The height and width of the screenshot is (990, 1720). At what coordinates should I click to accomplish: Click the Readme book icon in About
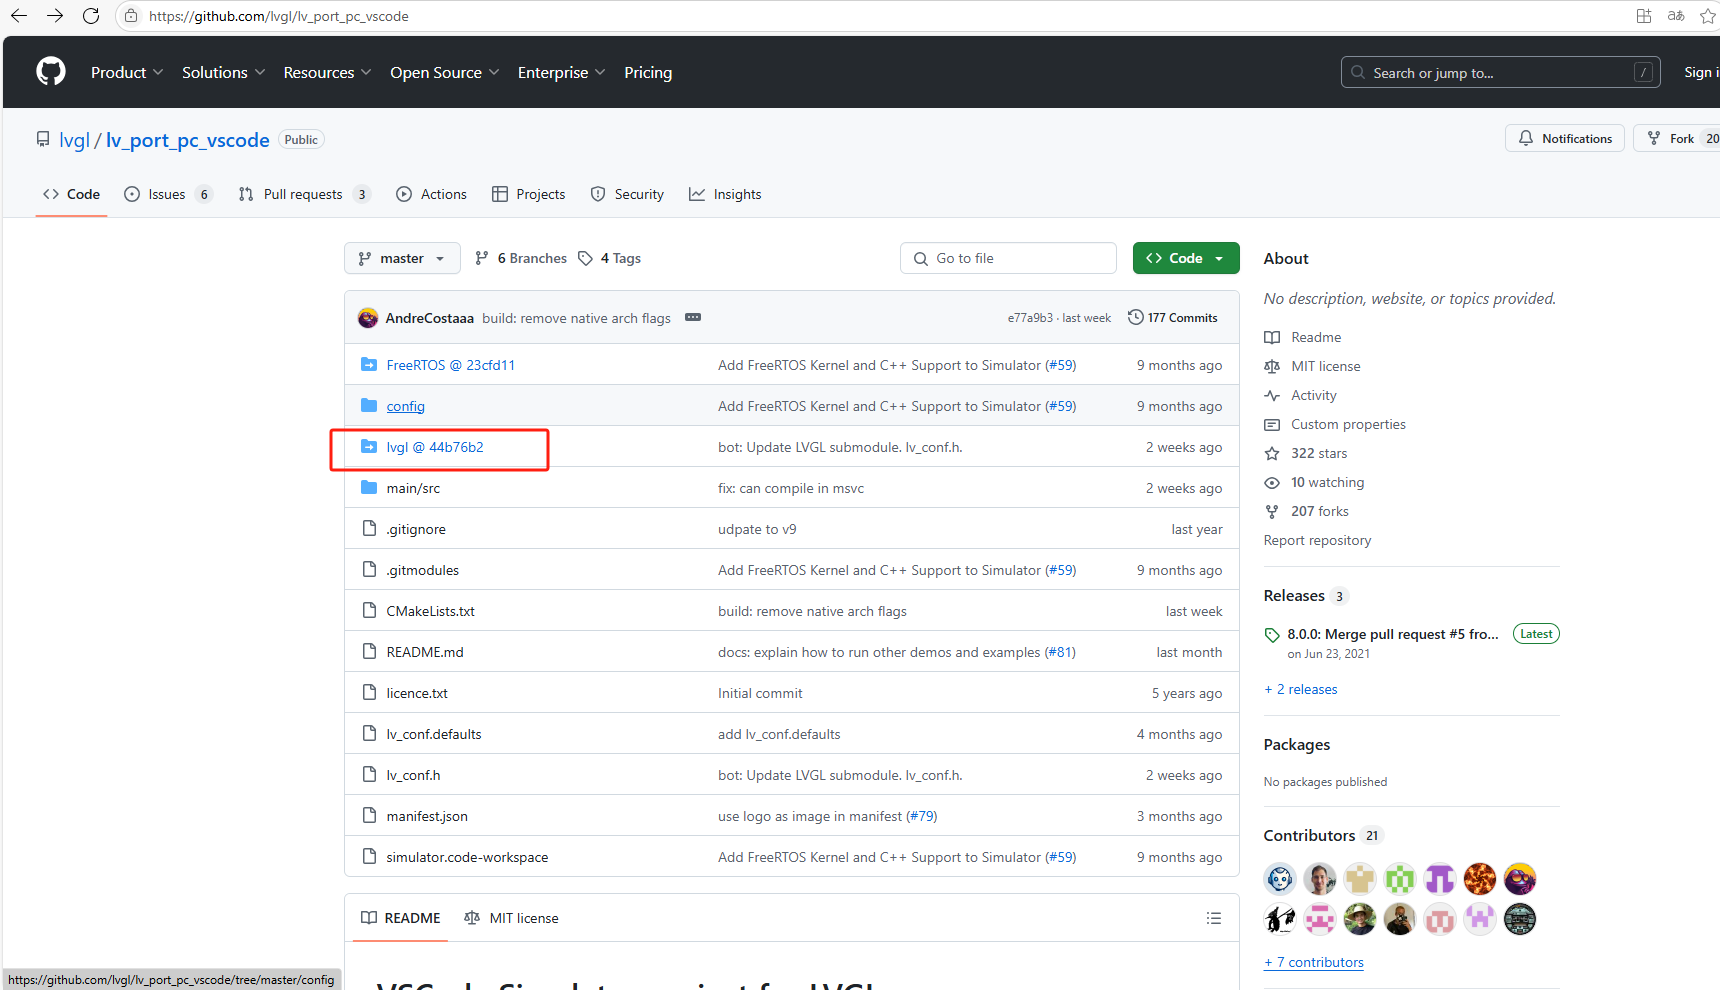(1272, 338)
